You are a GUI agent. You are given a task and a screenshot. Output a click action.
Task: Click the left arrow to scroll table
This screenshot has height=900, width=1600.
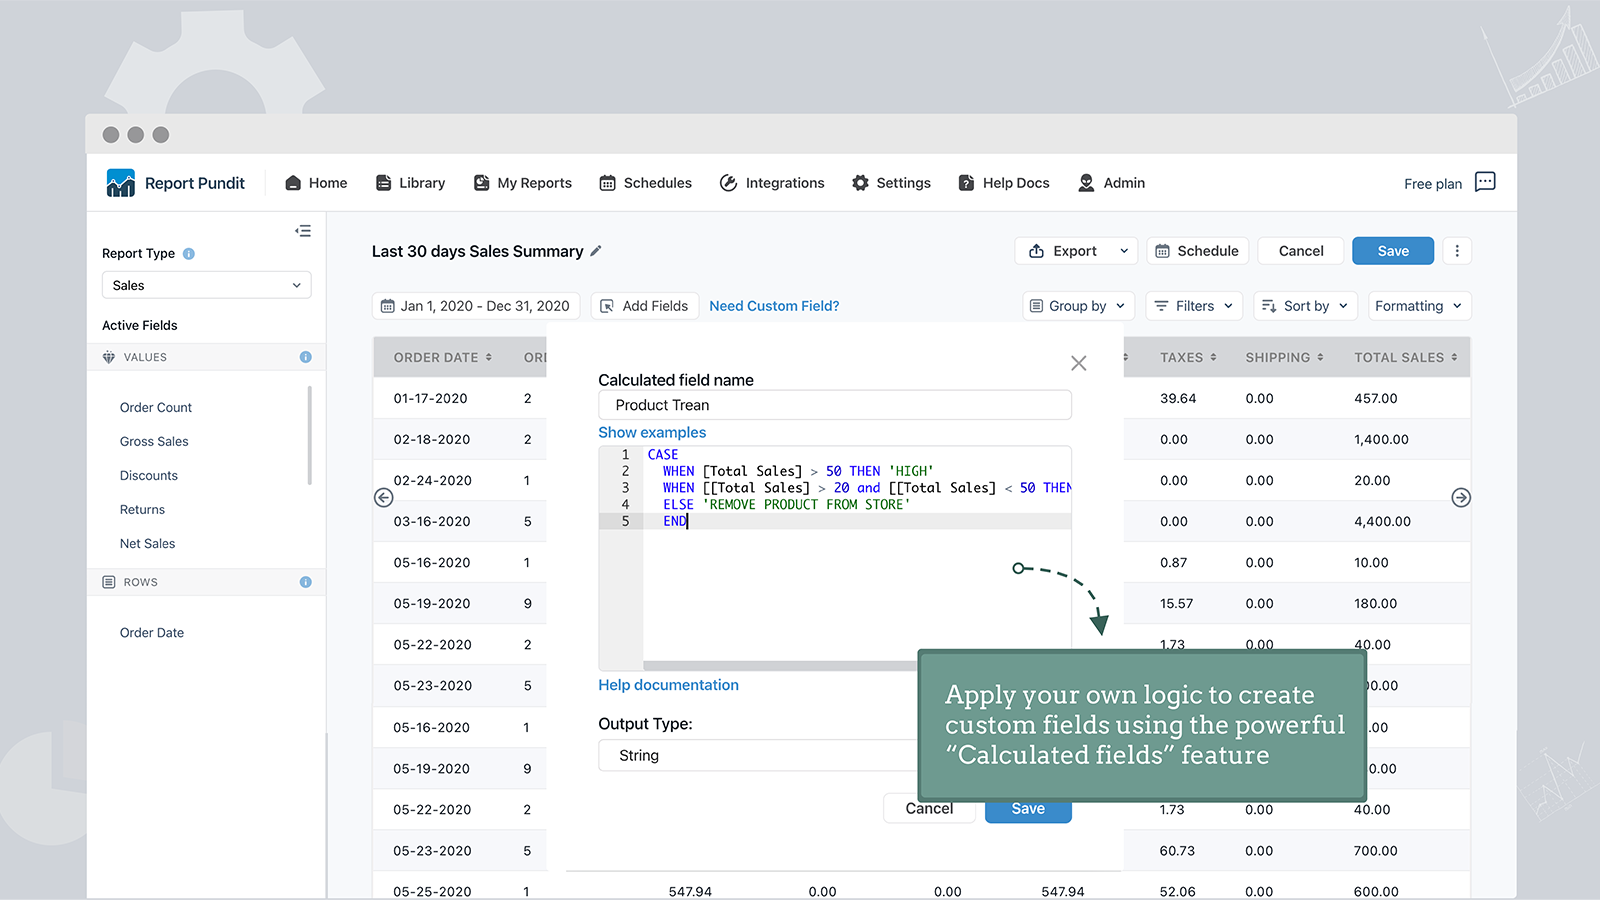pos(383,498)
